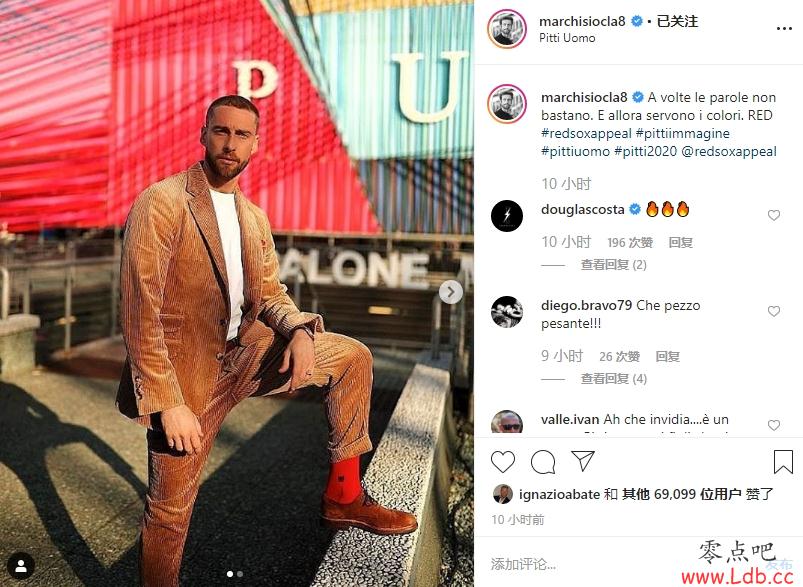This screenshot has width=803, height=587.
Task: Expand the 4 replies under diego.bravo79
Action: pyautogui.click(x=614, y=379)
